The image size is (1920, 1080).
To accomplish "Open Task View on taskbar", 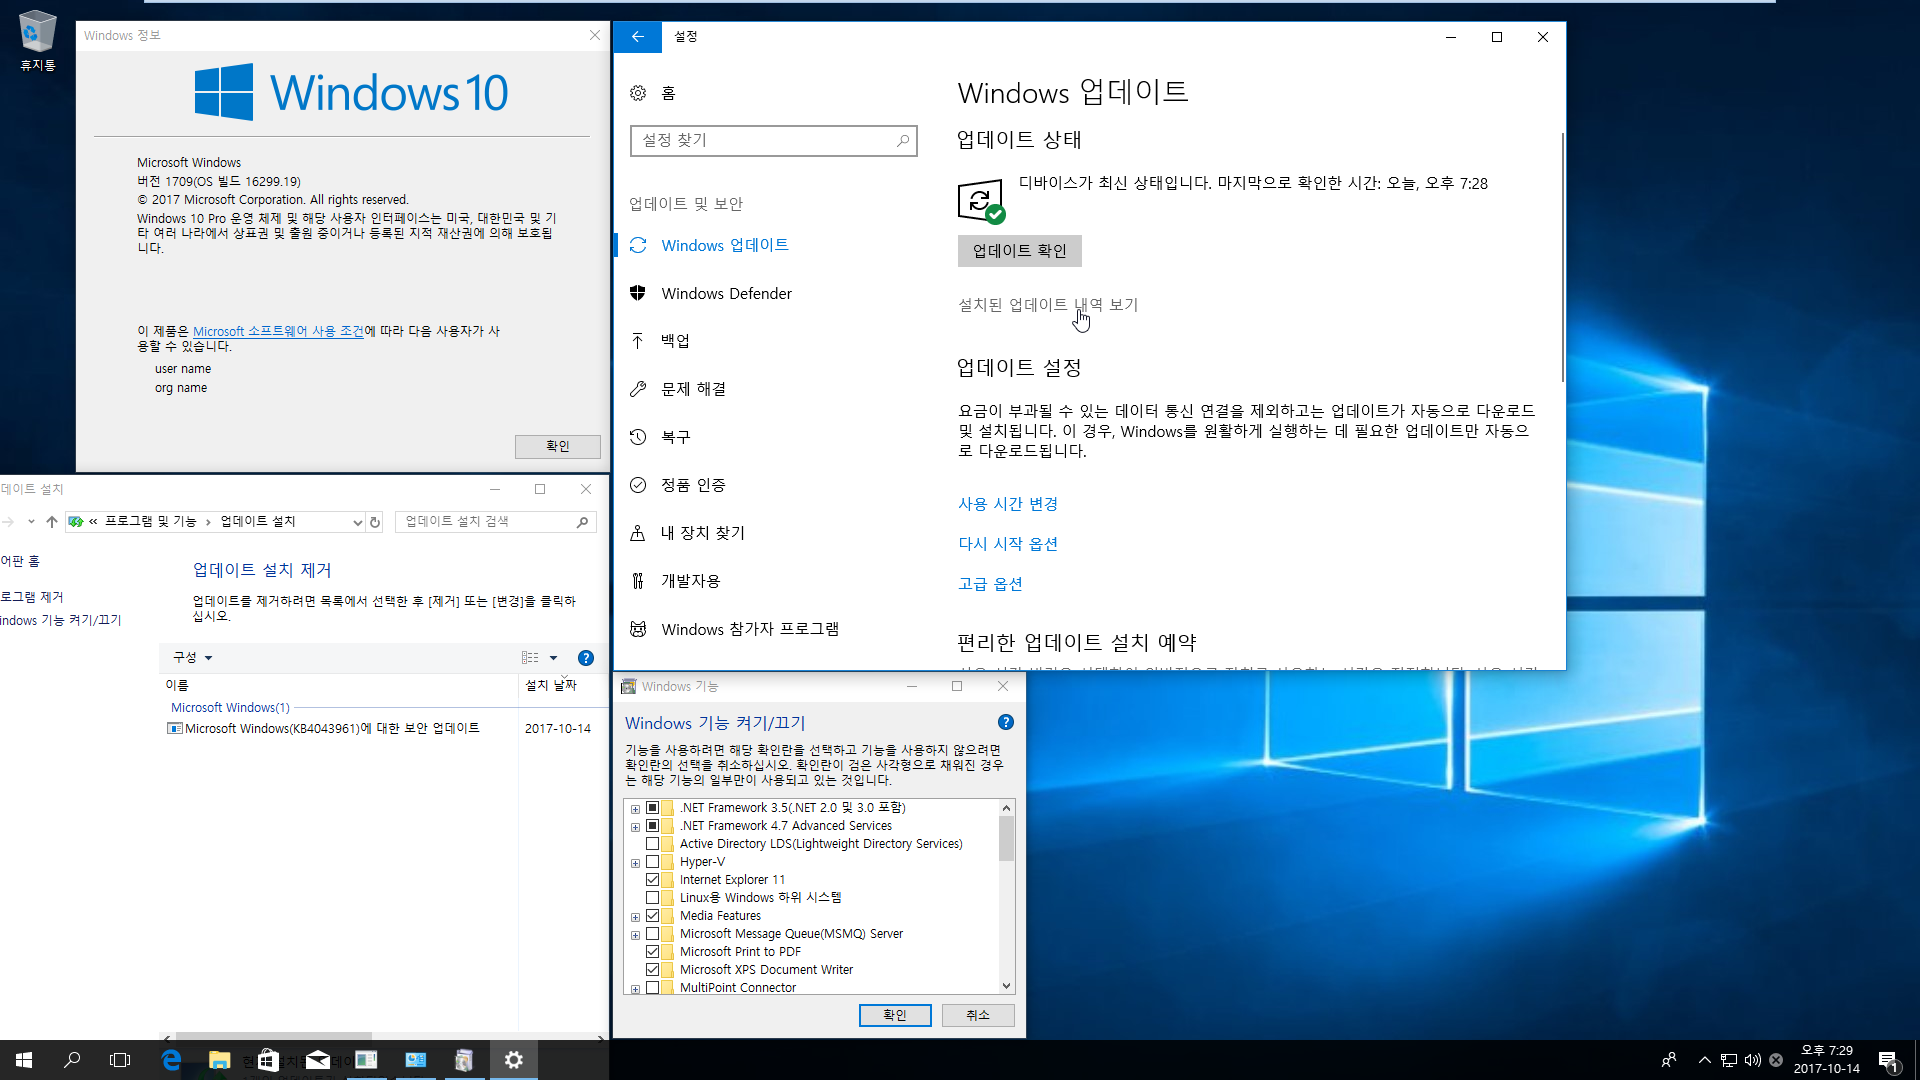I will pos(120,1060).
